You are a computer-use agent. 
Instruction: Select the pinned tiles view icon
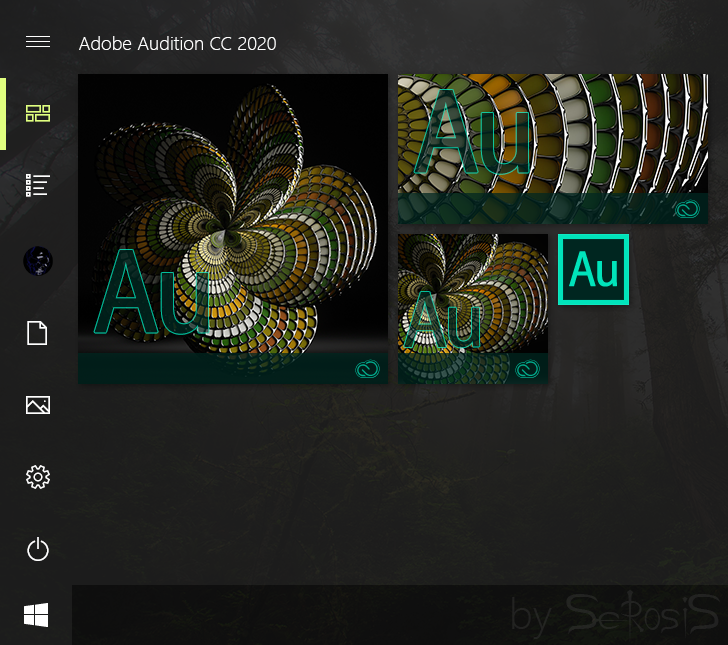point(38,113)
